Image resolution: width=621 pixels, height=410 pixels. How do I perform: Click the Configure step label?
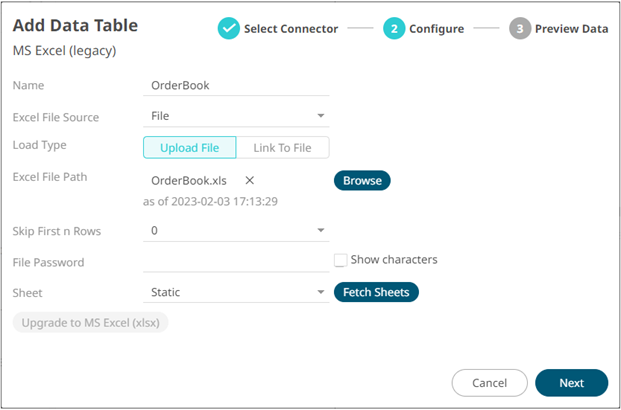coord(436,29)
